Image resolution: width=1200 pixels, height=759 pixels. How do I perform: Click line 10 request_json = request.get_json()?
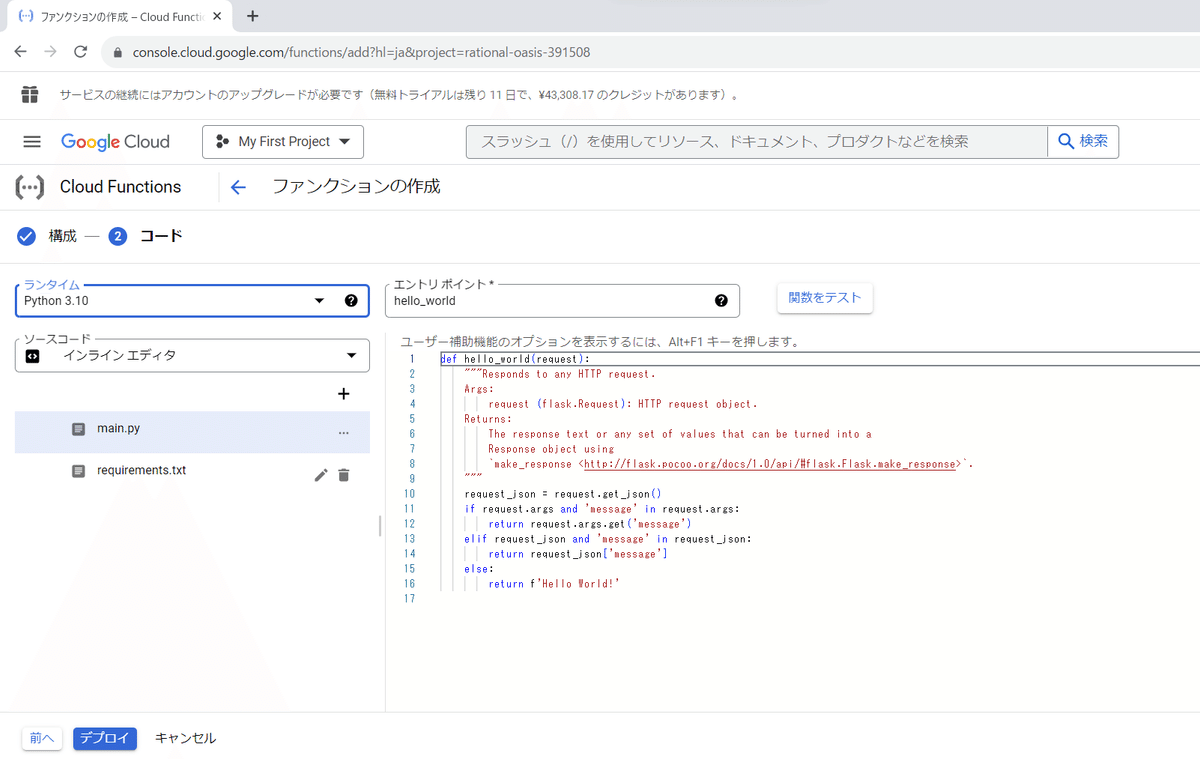[x=563, y=494]
